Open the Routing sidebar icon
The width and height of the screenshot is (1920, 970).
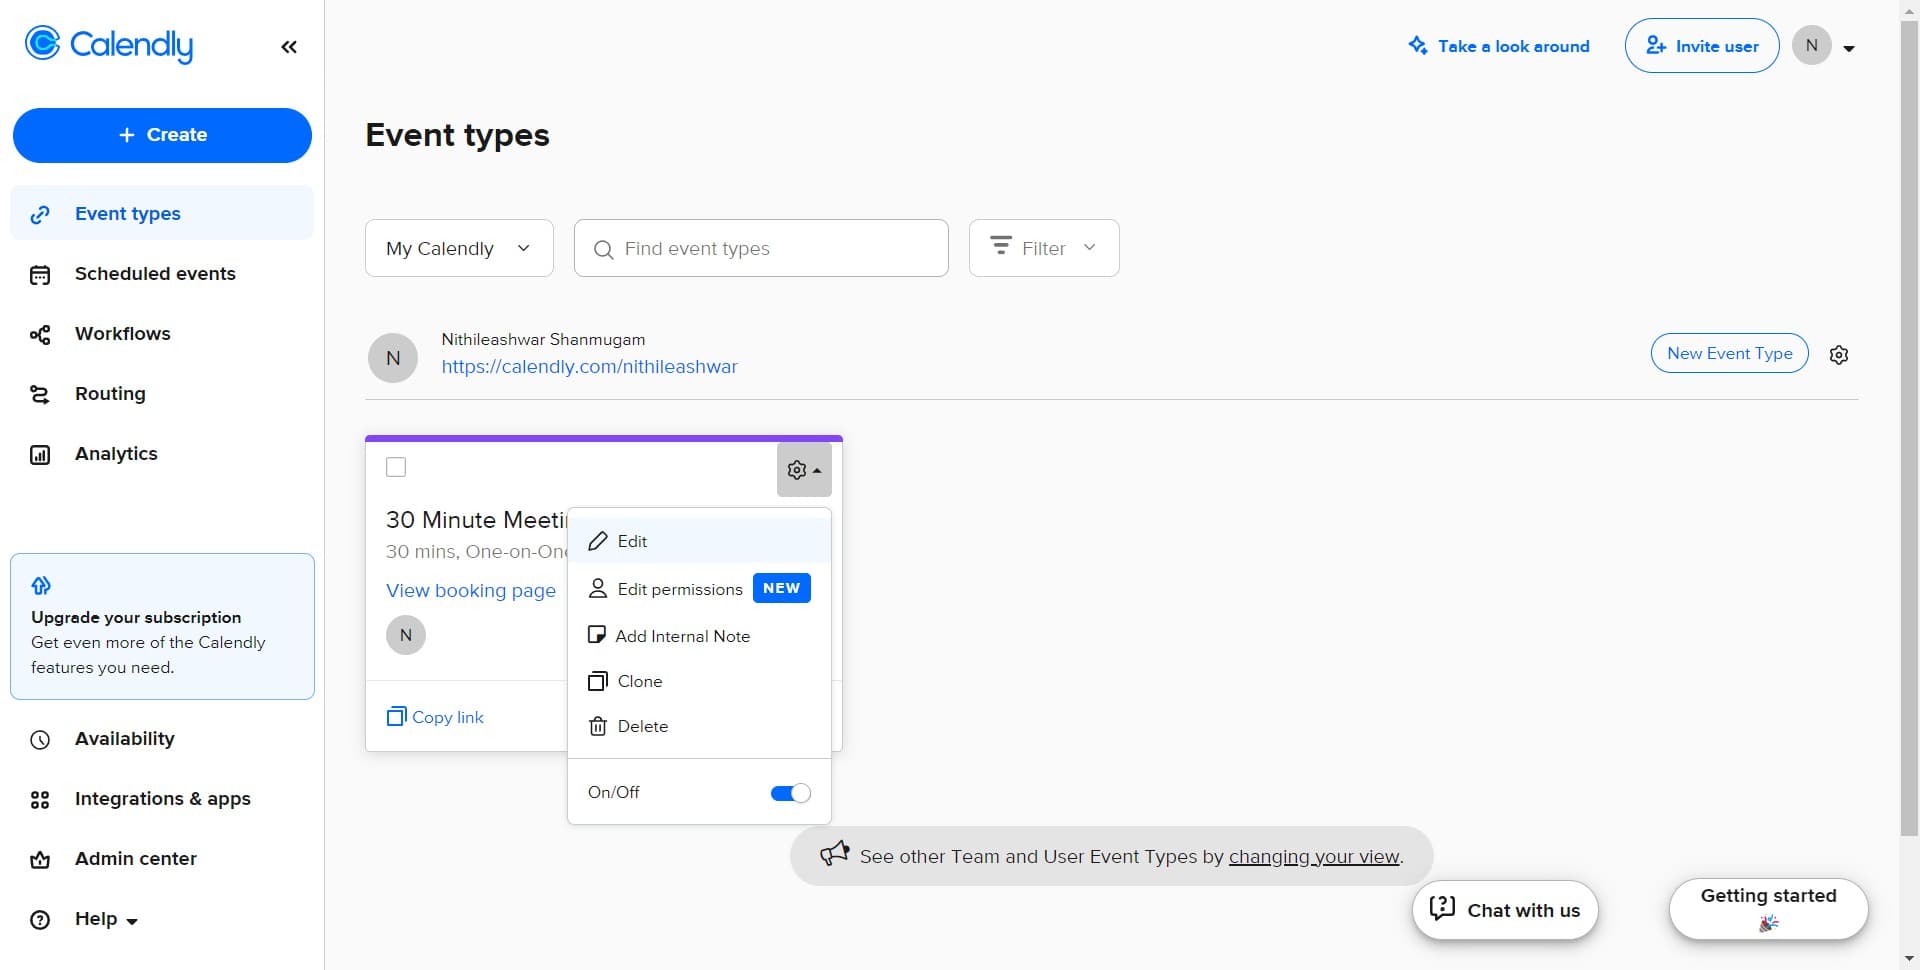tap(40, 395)
